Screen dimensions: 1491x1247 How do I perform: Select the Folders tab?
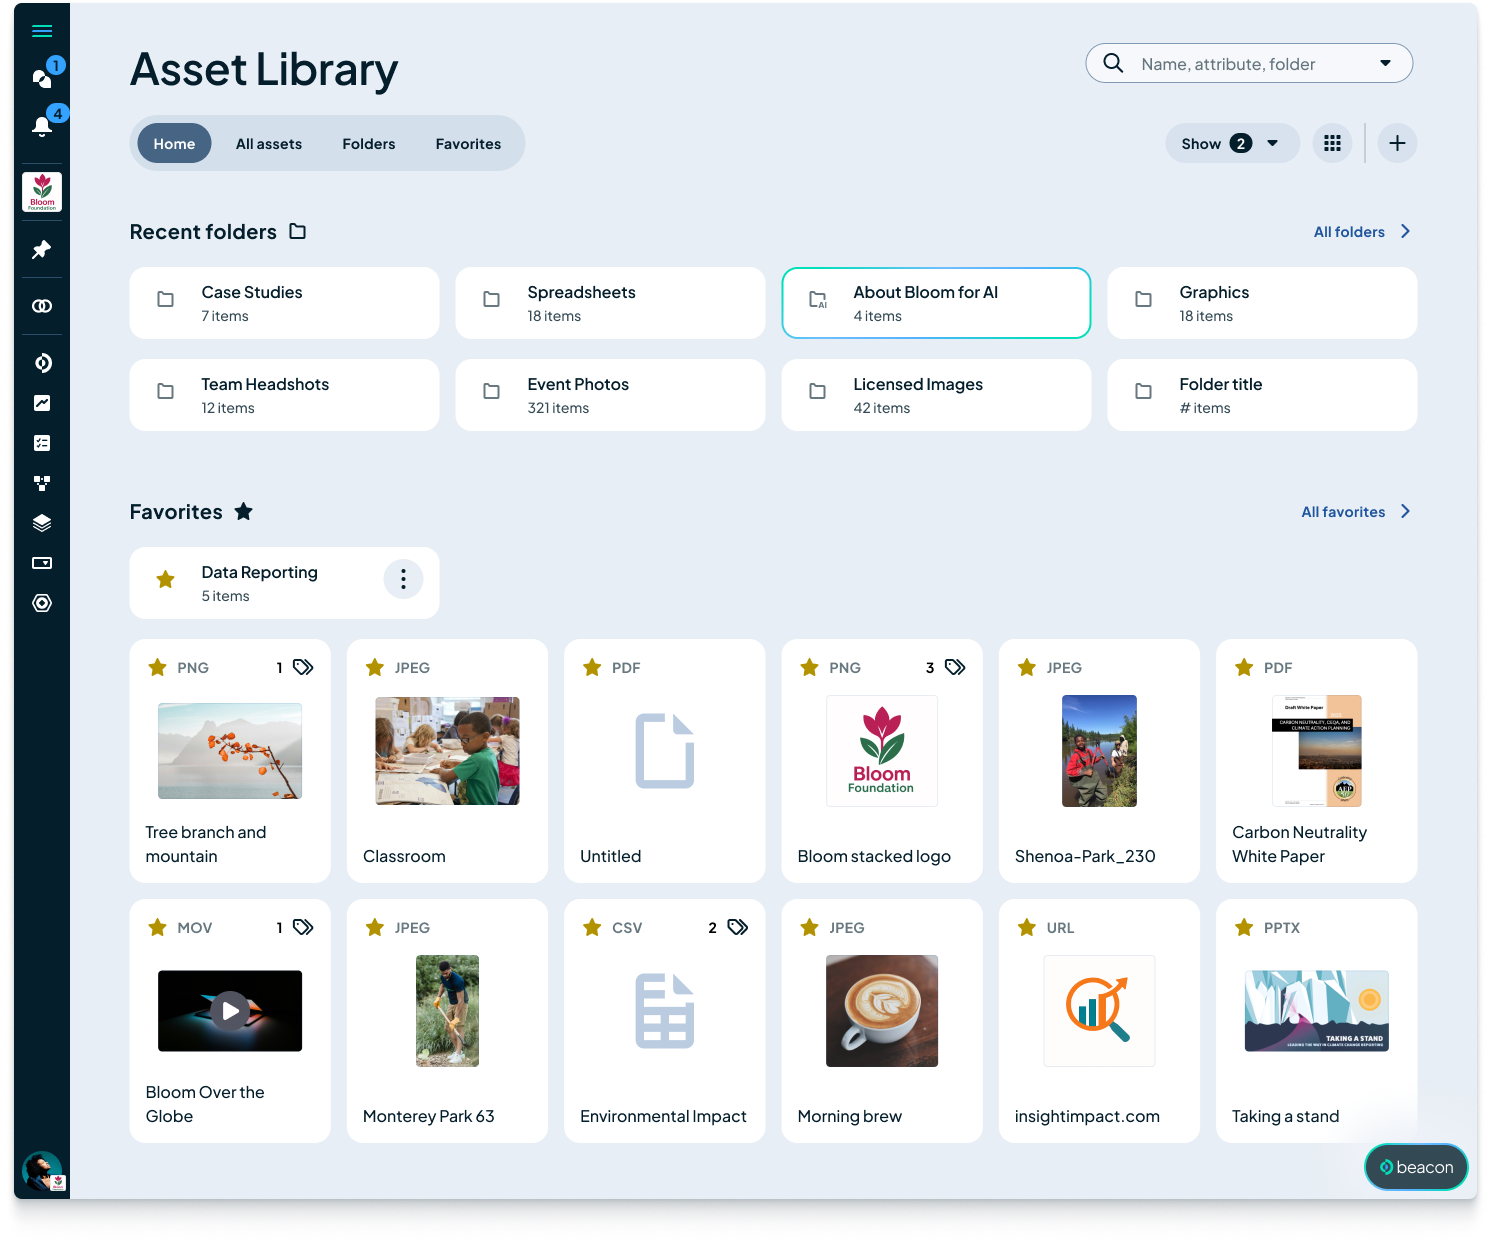pos(368,144)
